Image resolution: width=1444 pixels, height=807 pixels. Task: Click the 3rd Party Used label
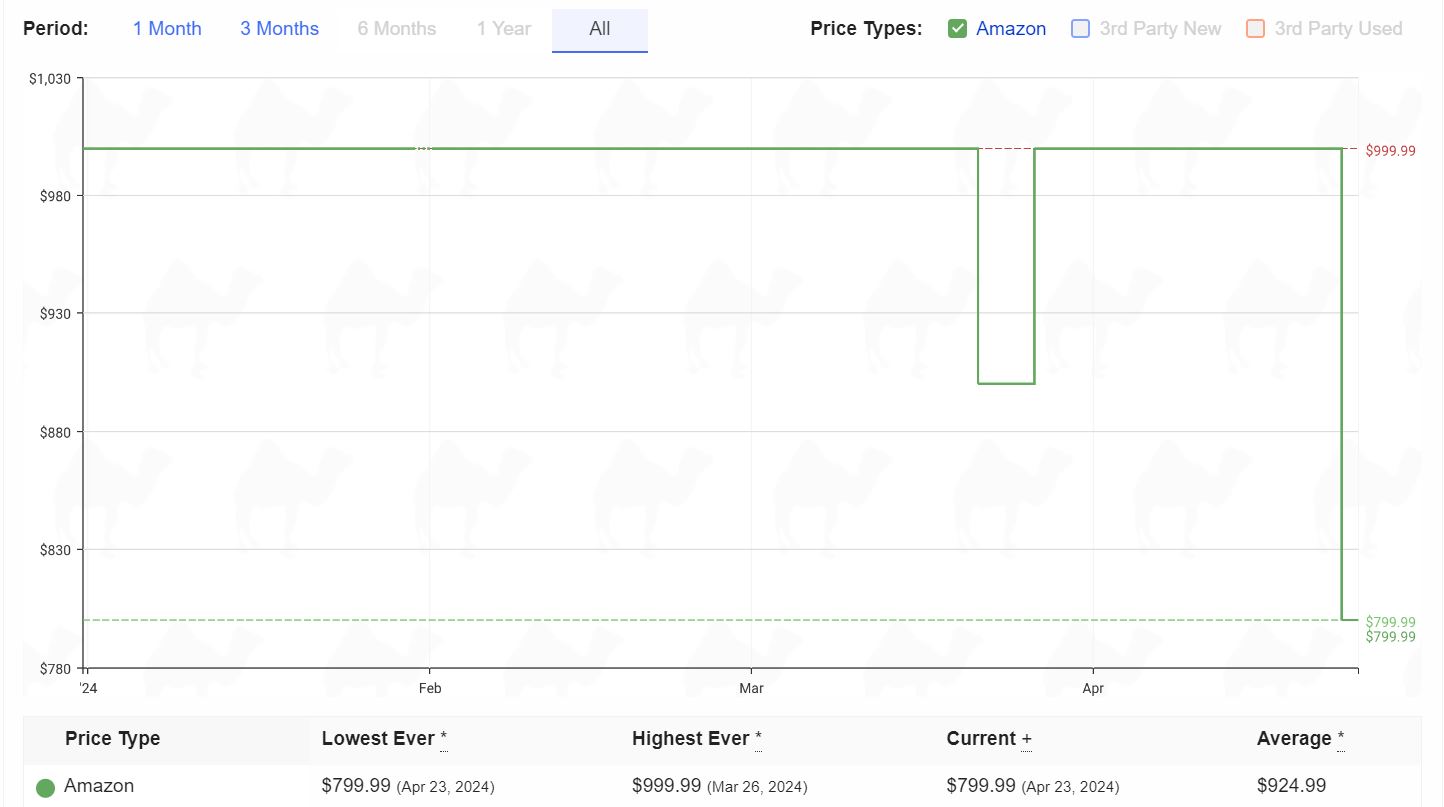click(x=1338, y=29)
